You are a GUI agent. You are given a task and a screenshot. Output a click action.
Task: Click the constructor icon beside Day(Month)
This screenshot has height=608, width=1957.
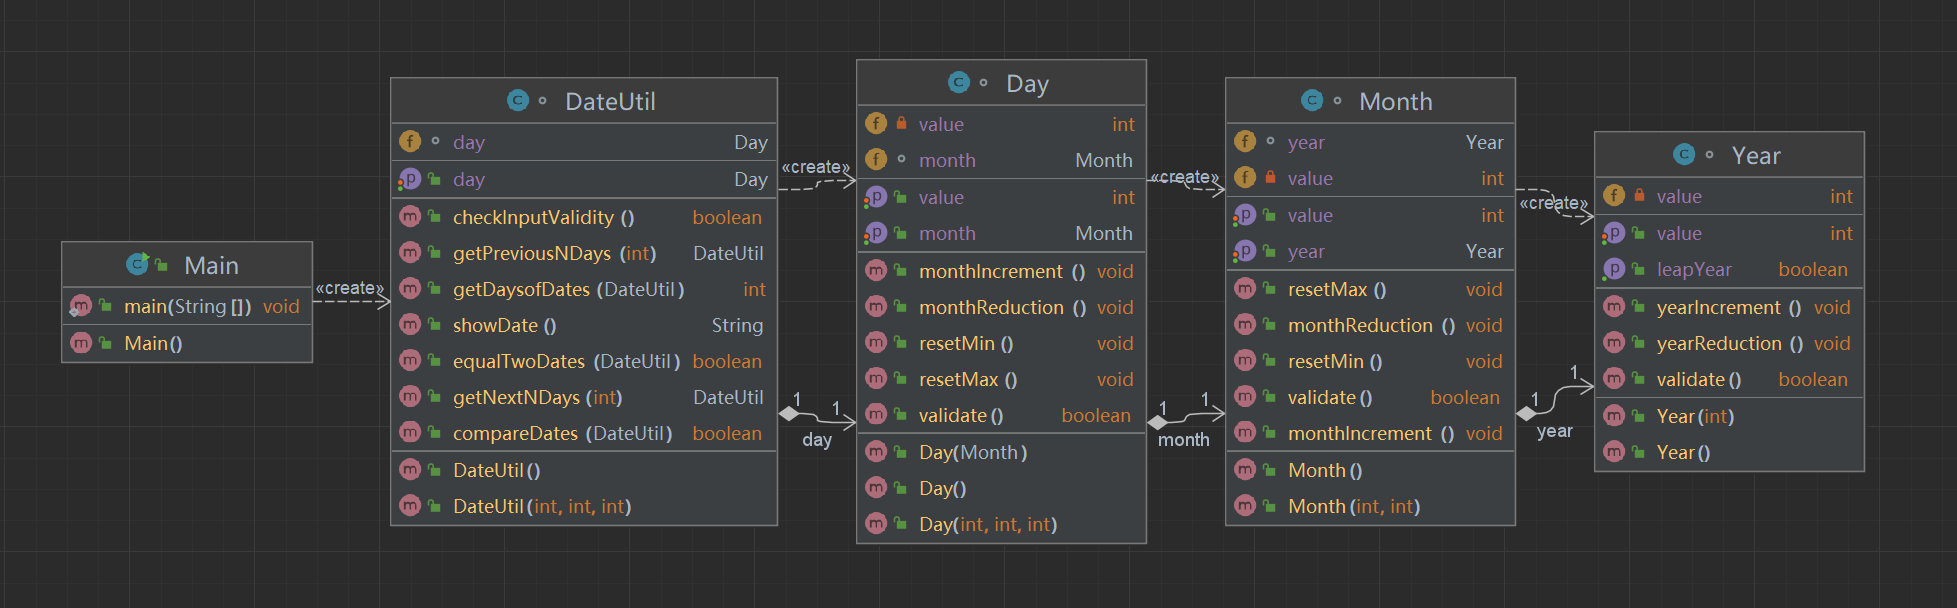coord(876,452)
